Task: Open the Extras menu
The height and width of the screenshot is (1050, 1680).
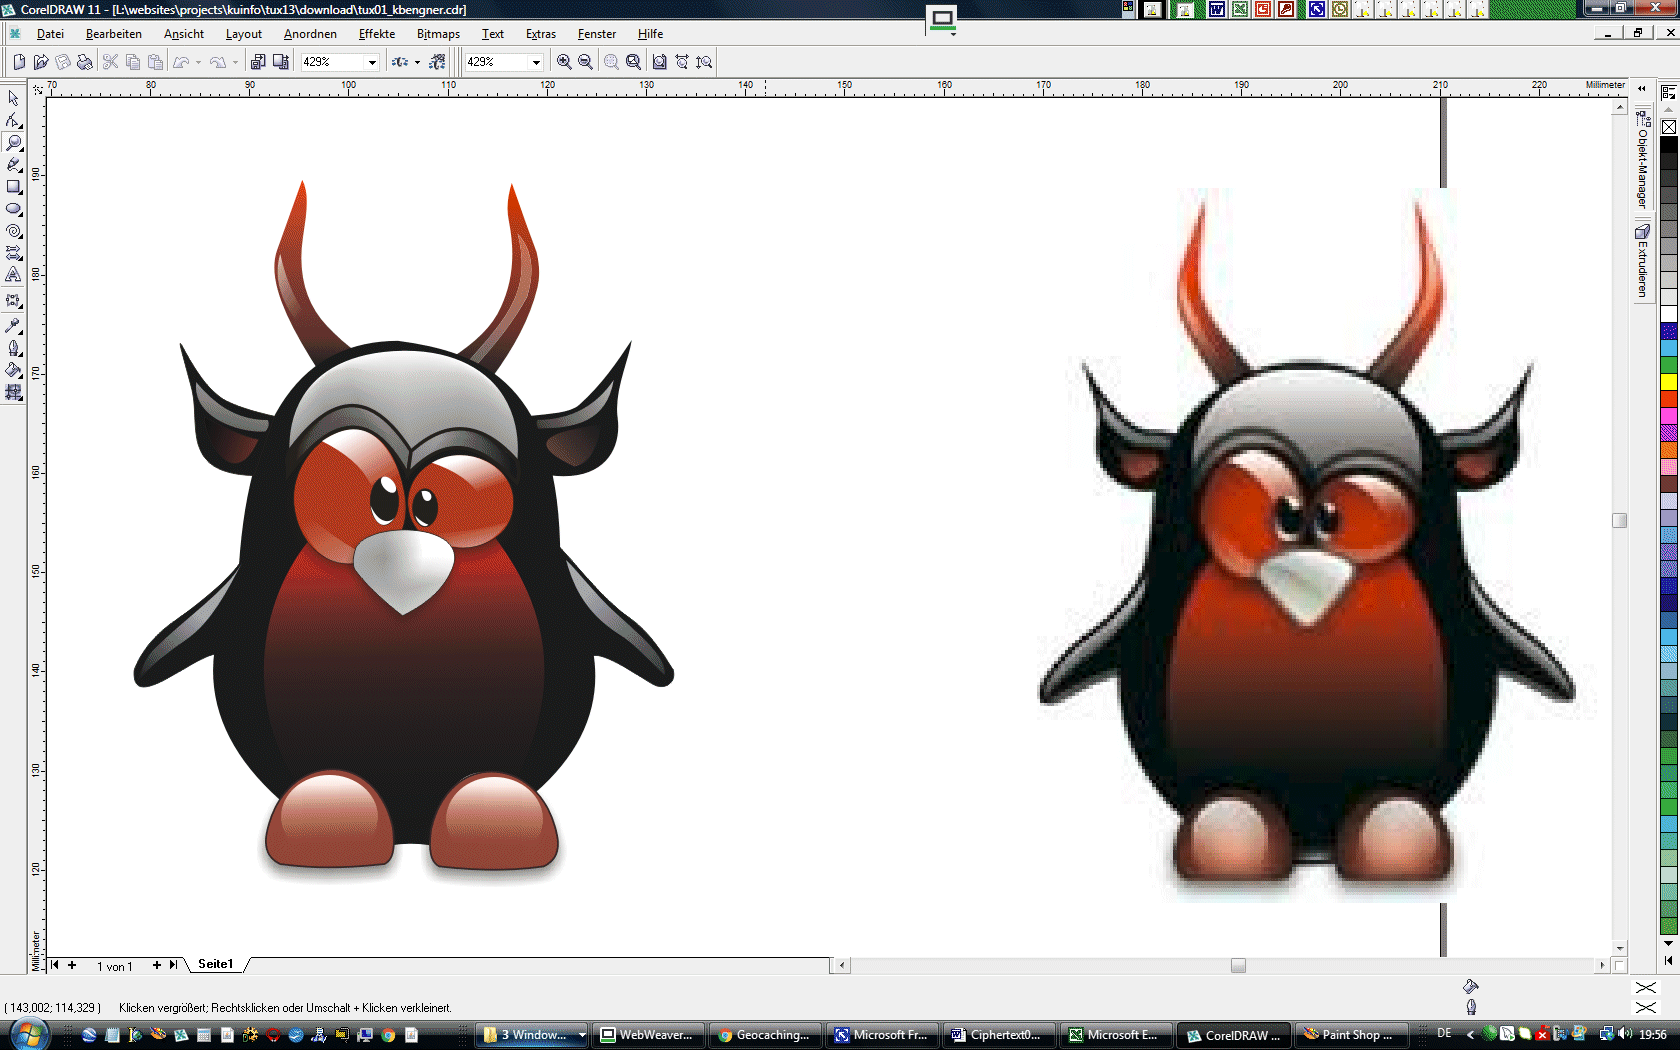Action: (541, 34)
